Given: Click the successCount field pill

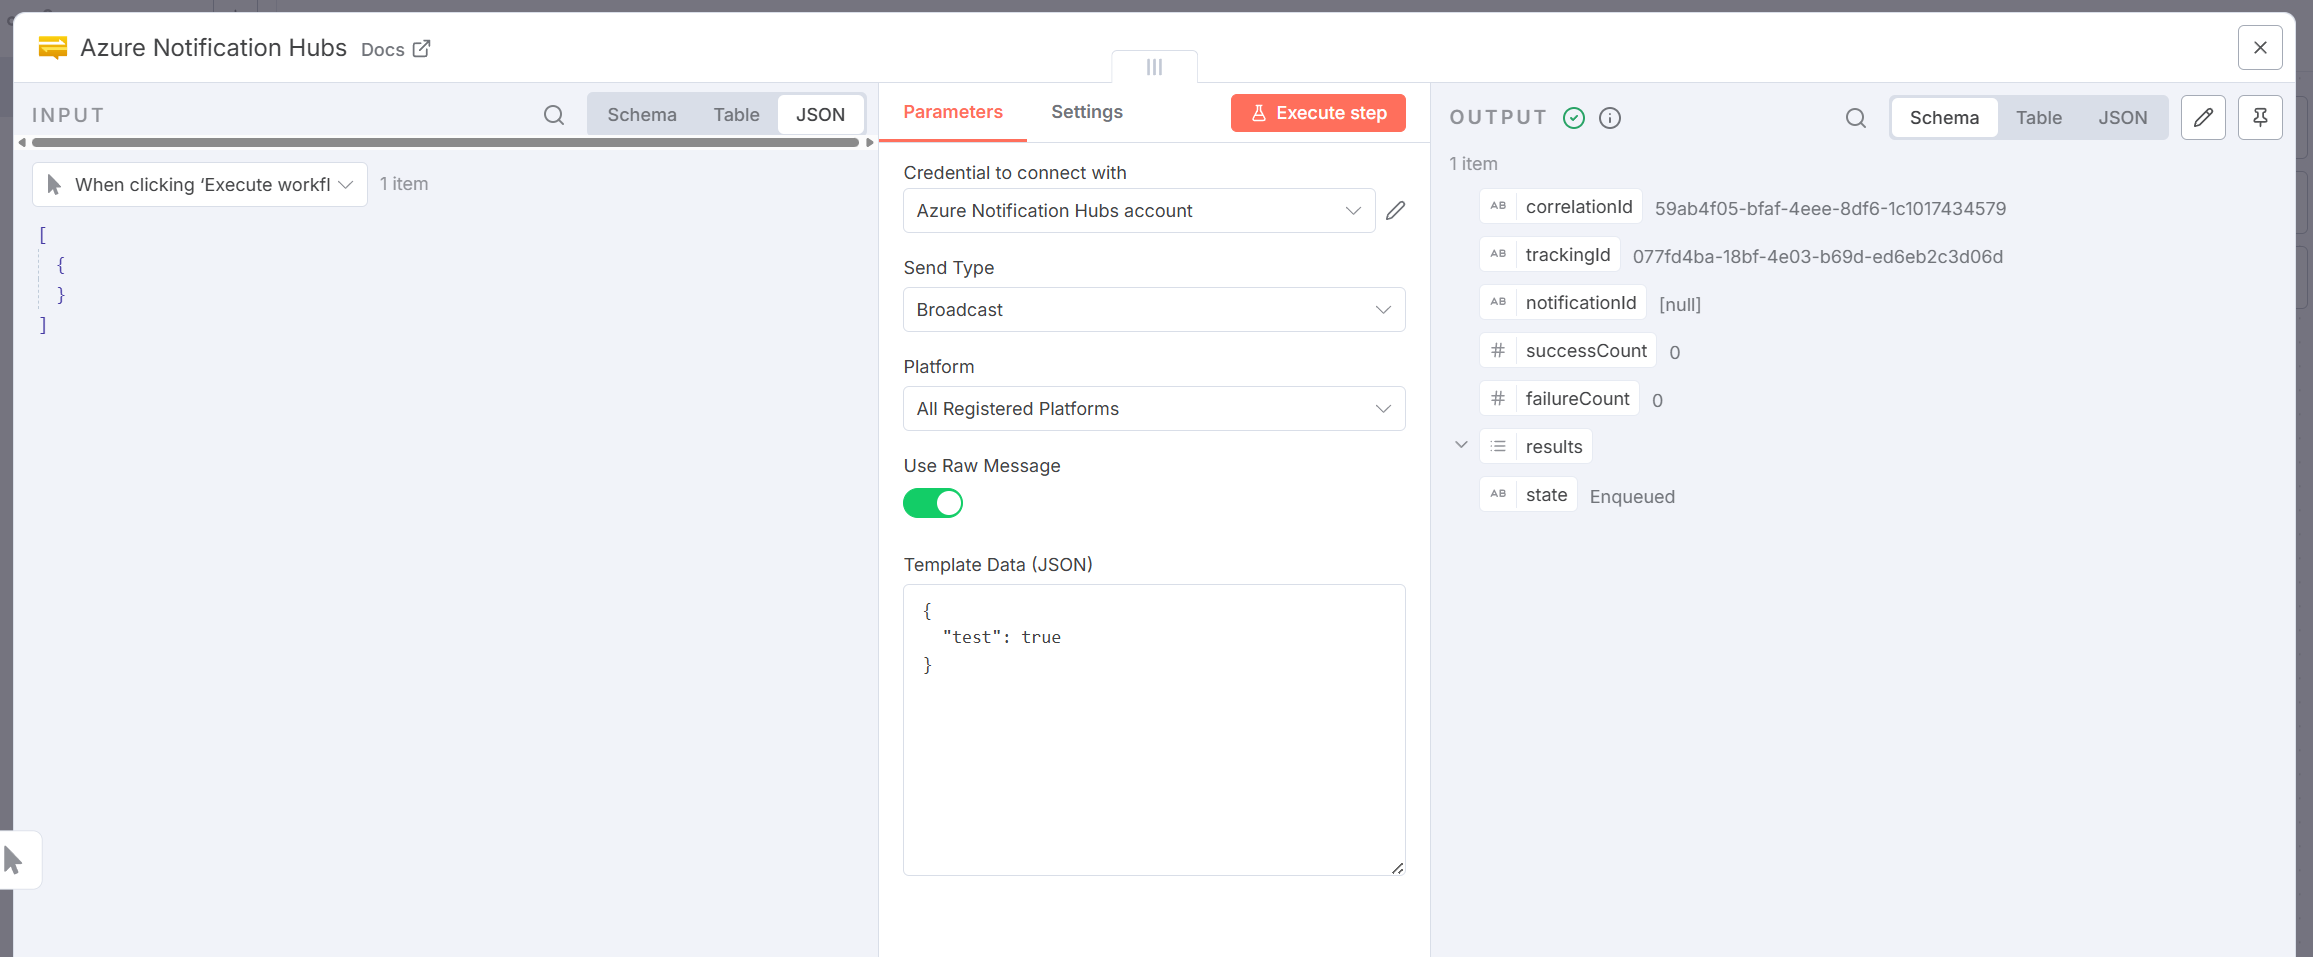Looking at the screenshot, I should click(x=1567, y=350).
